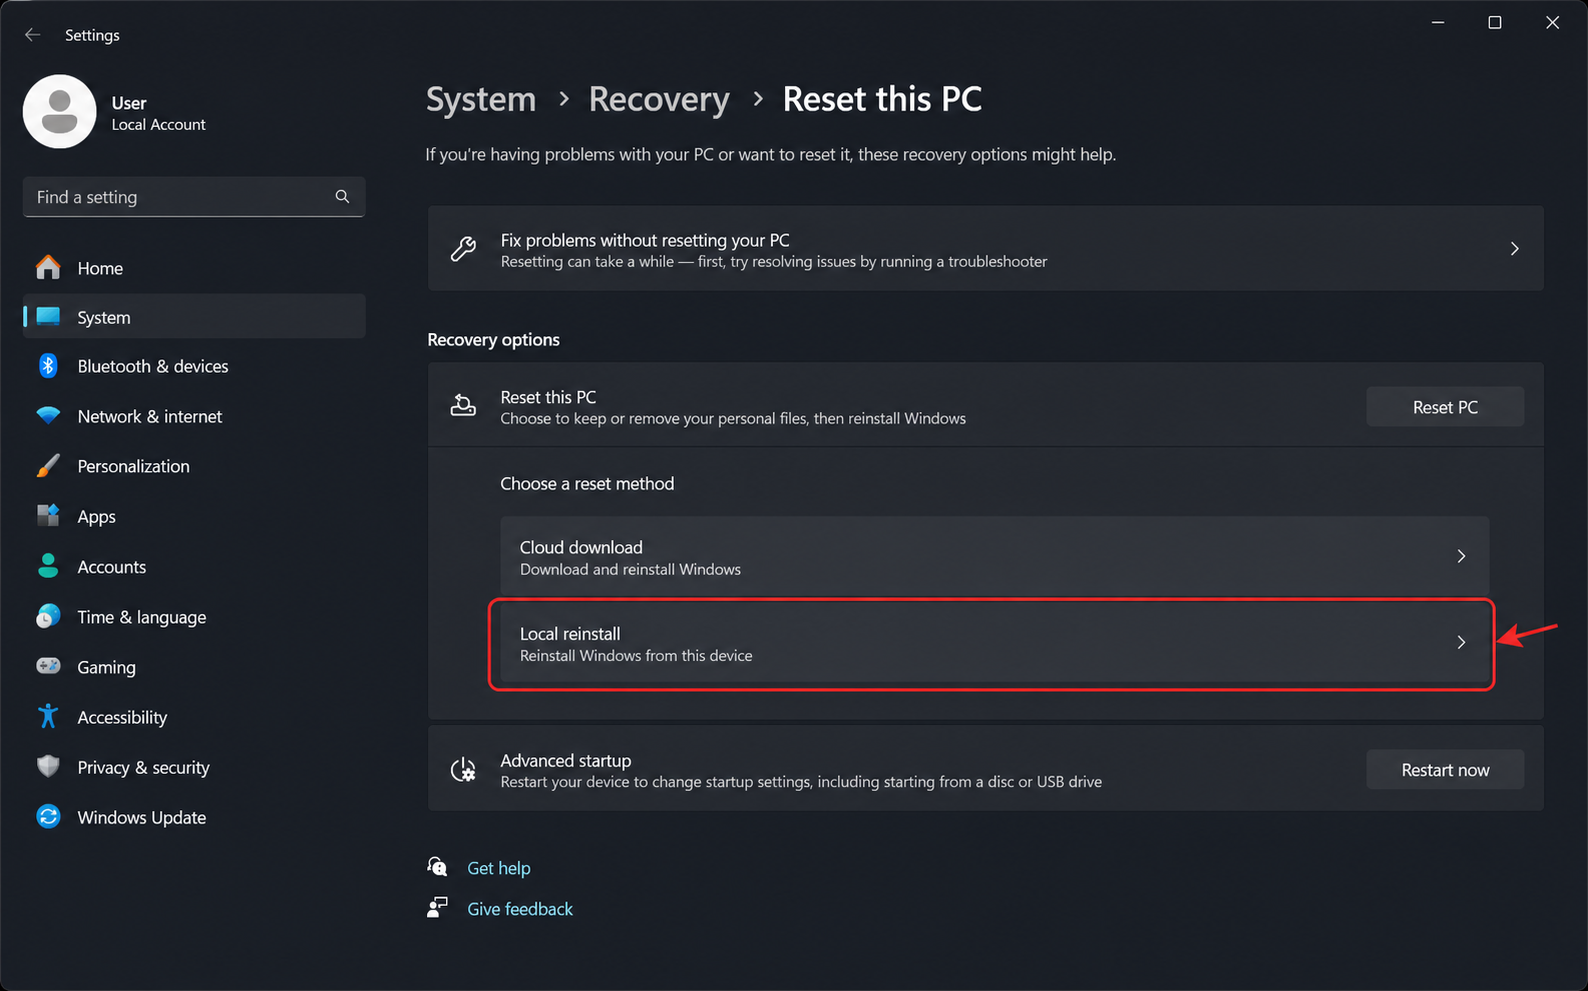Open Personalization settings label
This screenshot has width=1588, height=991.
coord(133,466)
